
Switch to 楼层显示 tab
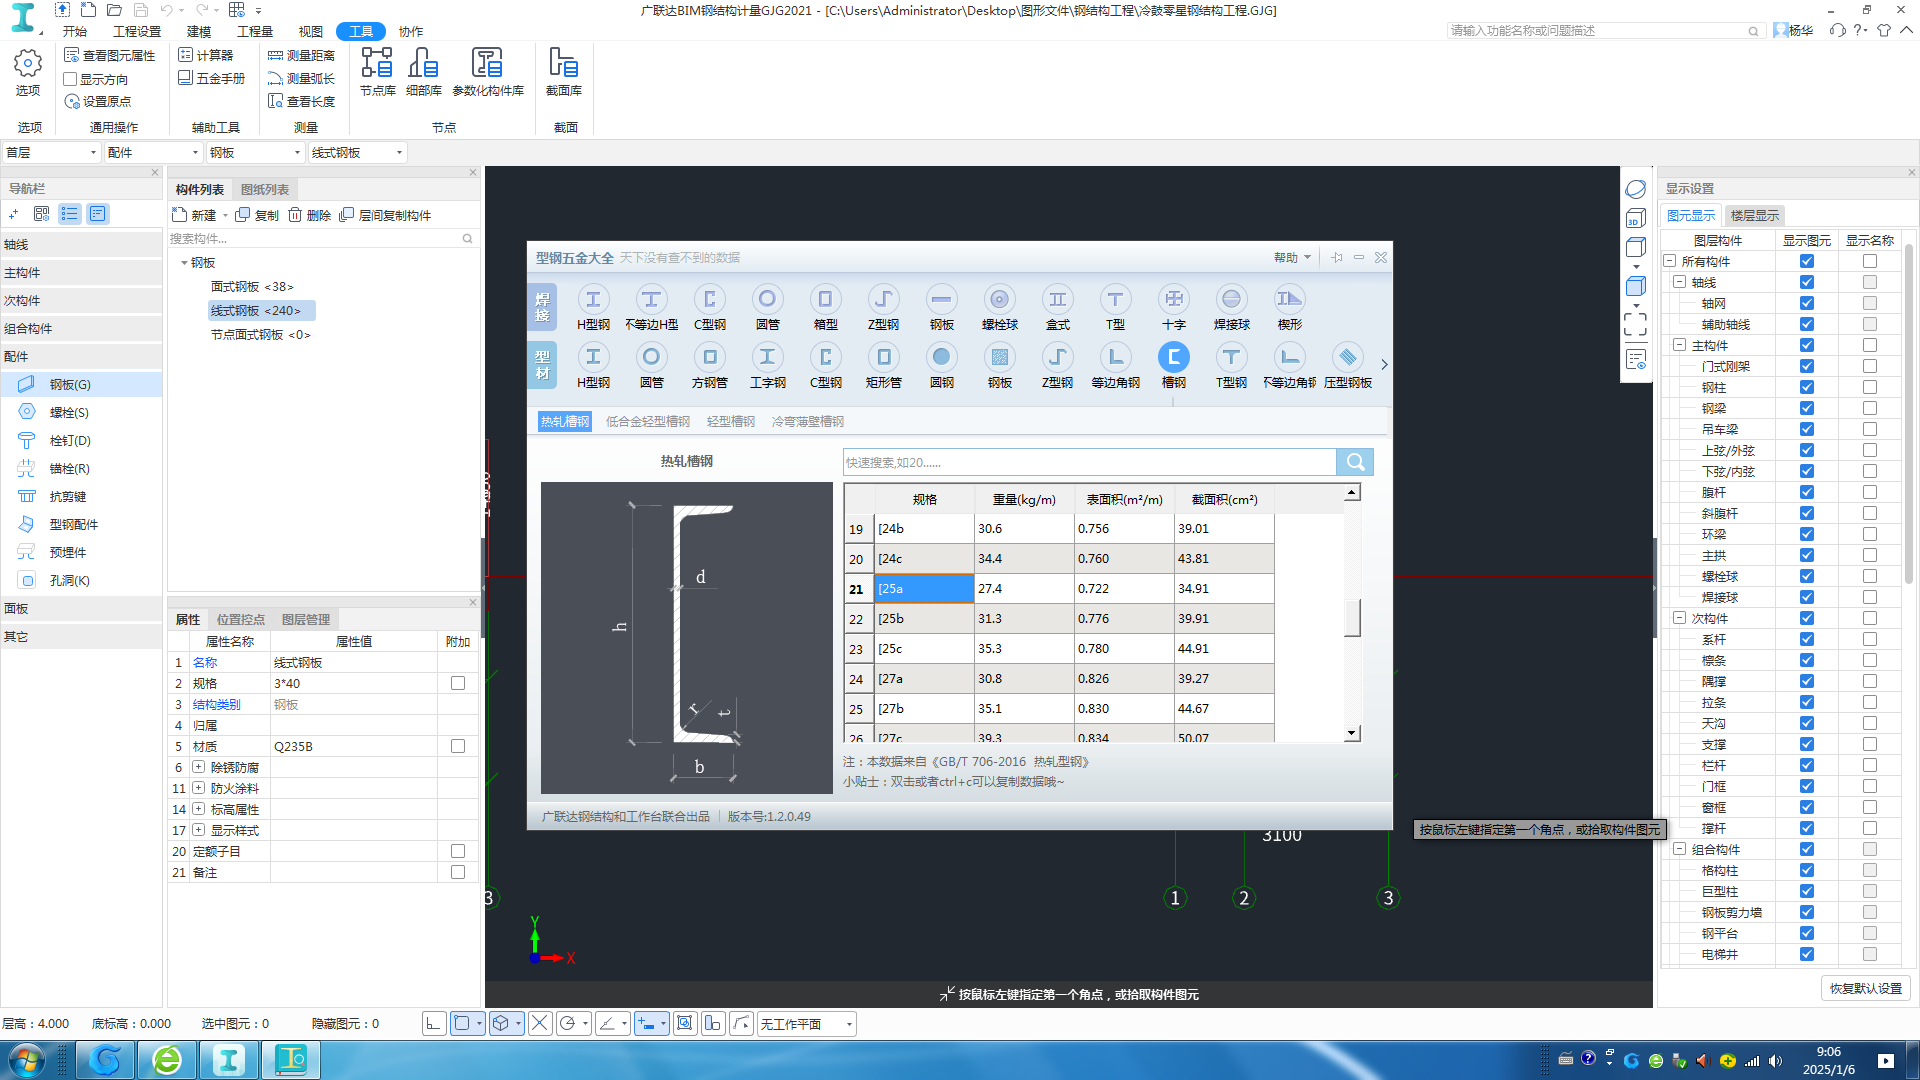(1754, 216)
